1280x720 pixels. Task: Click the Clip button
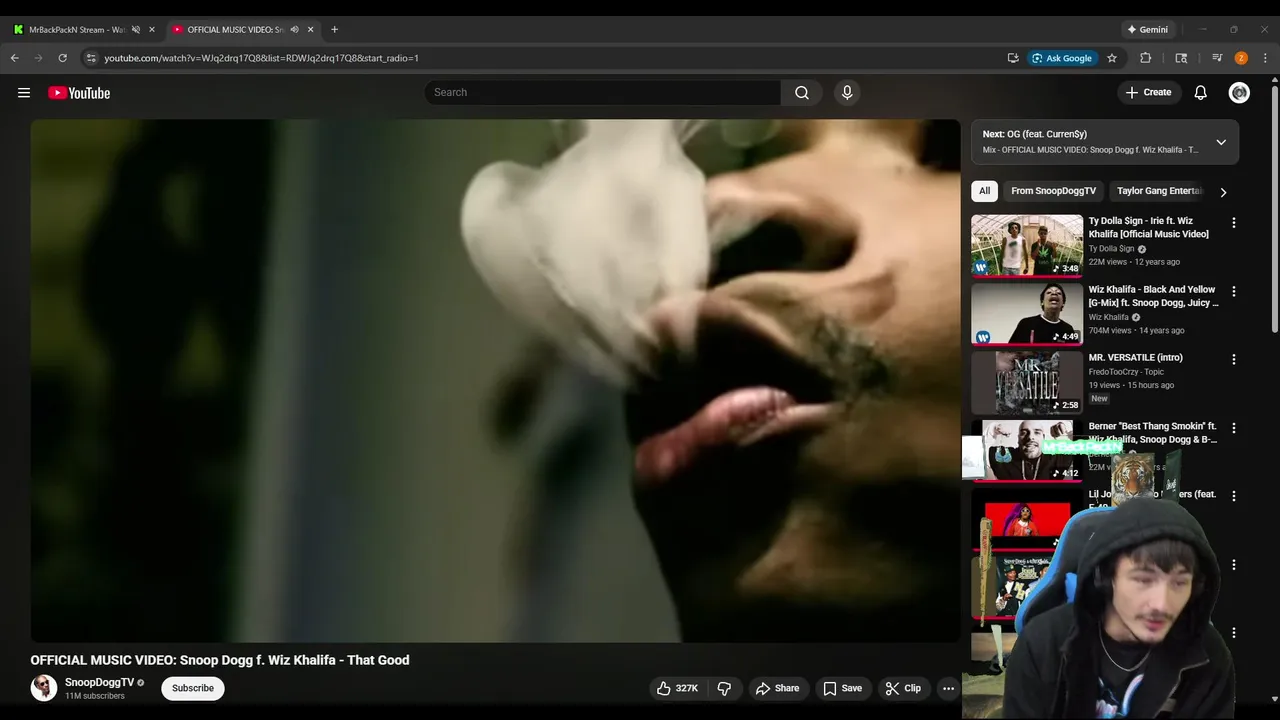pyautogui.click(x=903, y=688)
